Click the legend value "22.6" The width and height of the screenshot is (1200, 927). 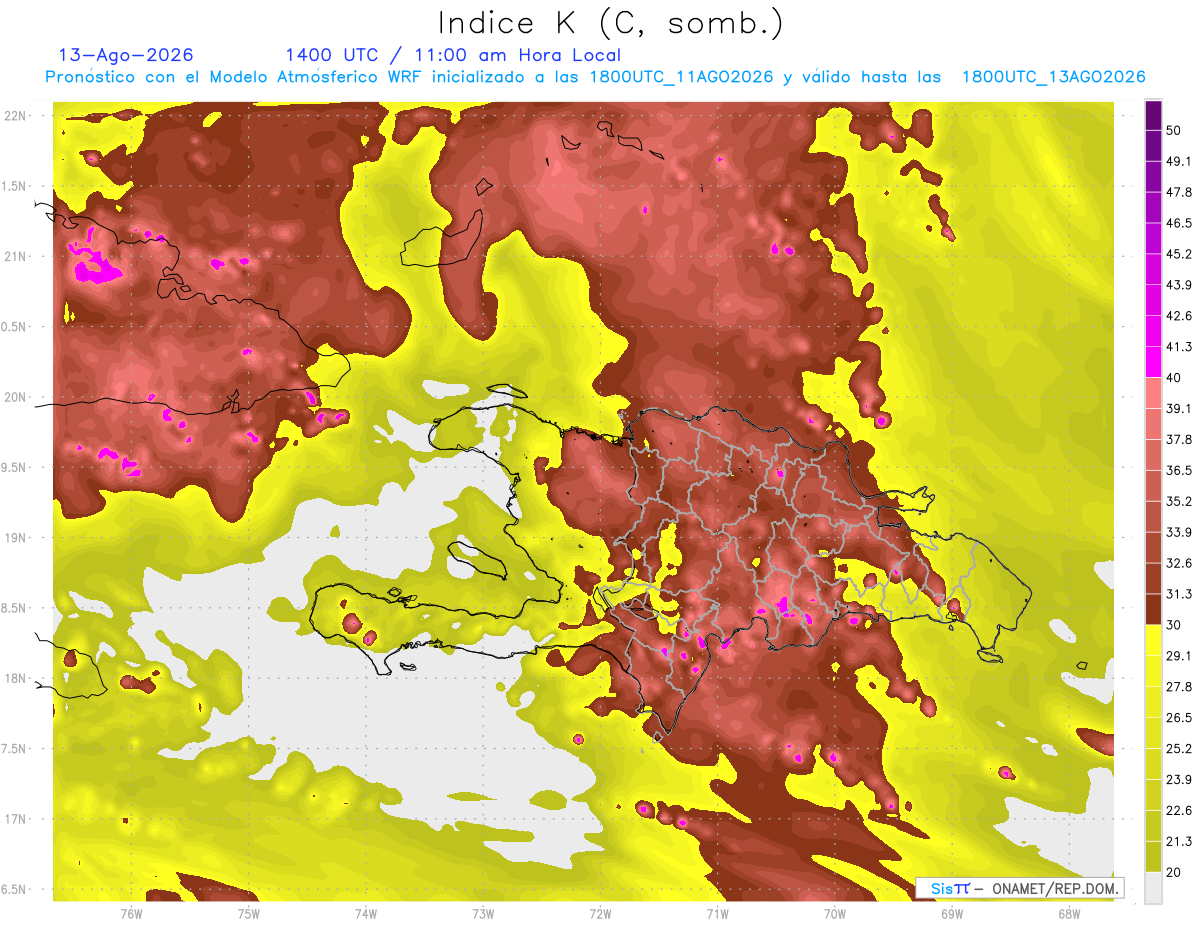tap(1179, 810)
